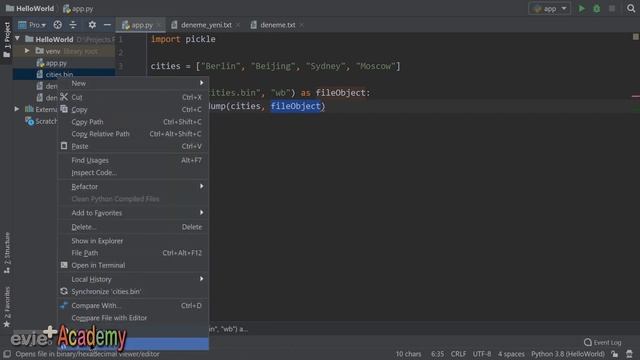Open Search Everywhere magnifier icon
The width and height of the screenshot is (640, 360).
631,9
